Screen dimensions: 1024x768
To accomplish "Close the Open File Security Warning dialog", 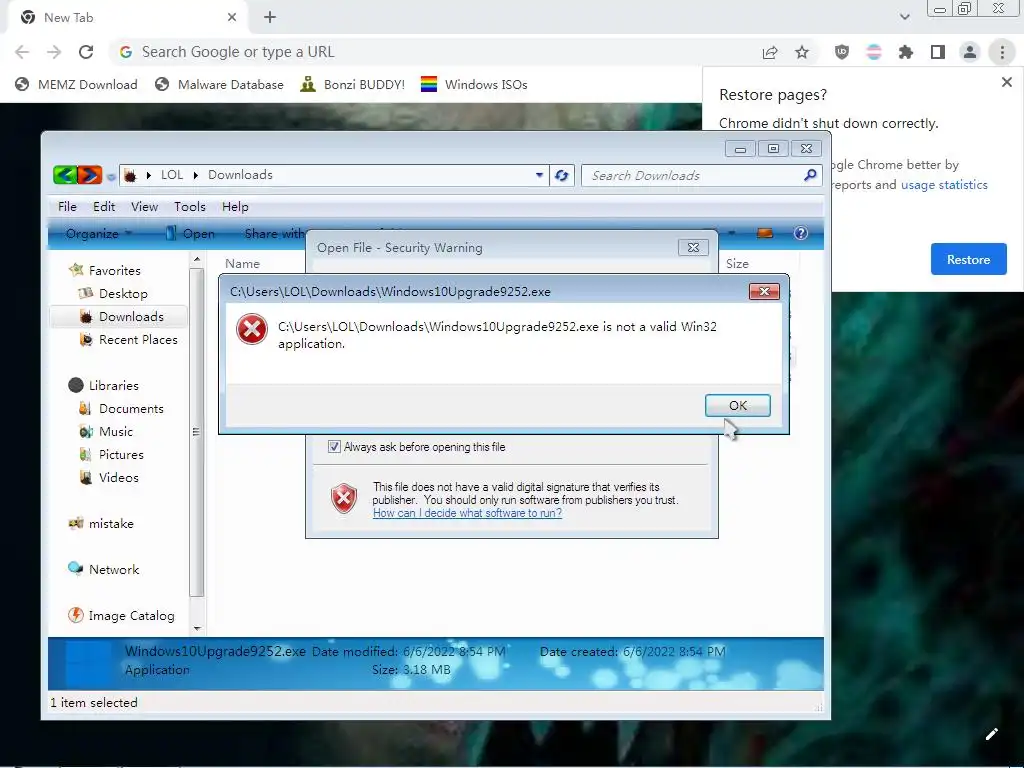I will click(693, 248).
